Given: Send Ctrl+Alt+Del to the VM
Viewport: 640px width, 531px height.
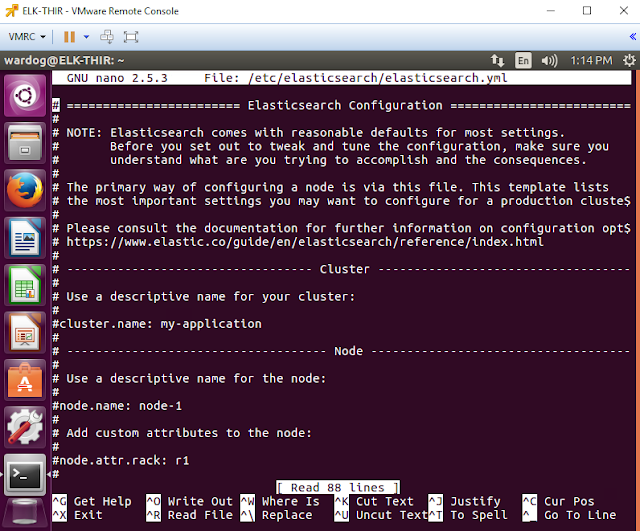Looking at the screenshot, I should (x=107, y=37).
